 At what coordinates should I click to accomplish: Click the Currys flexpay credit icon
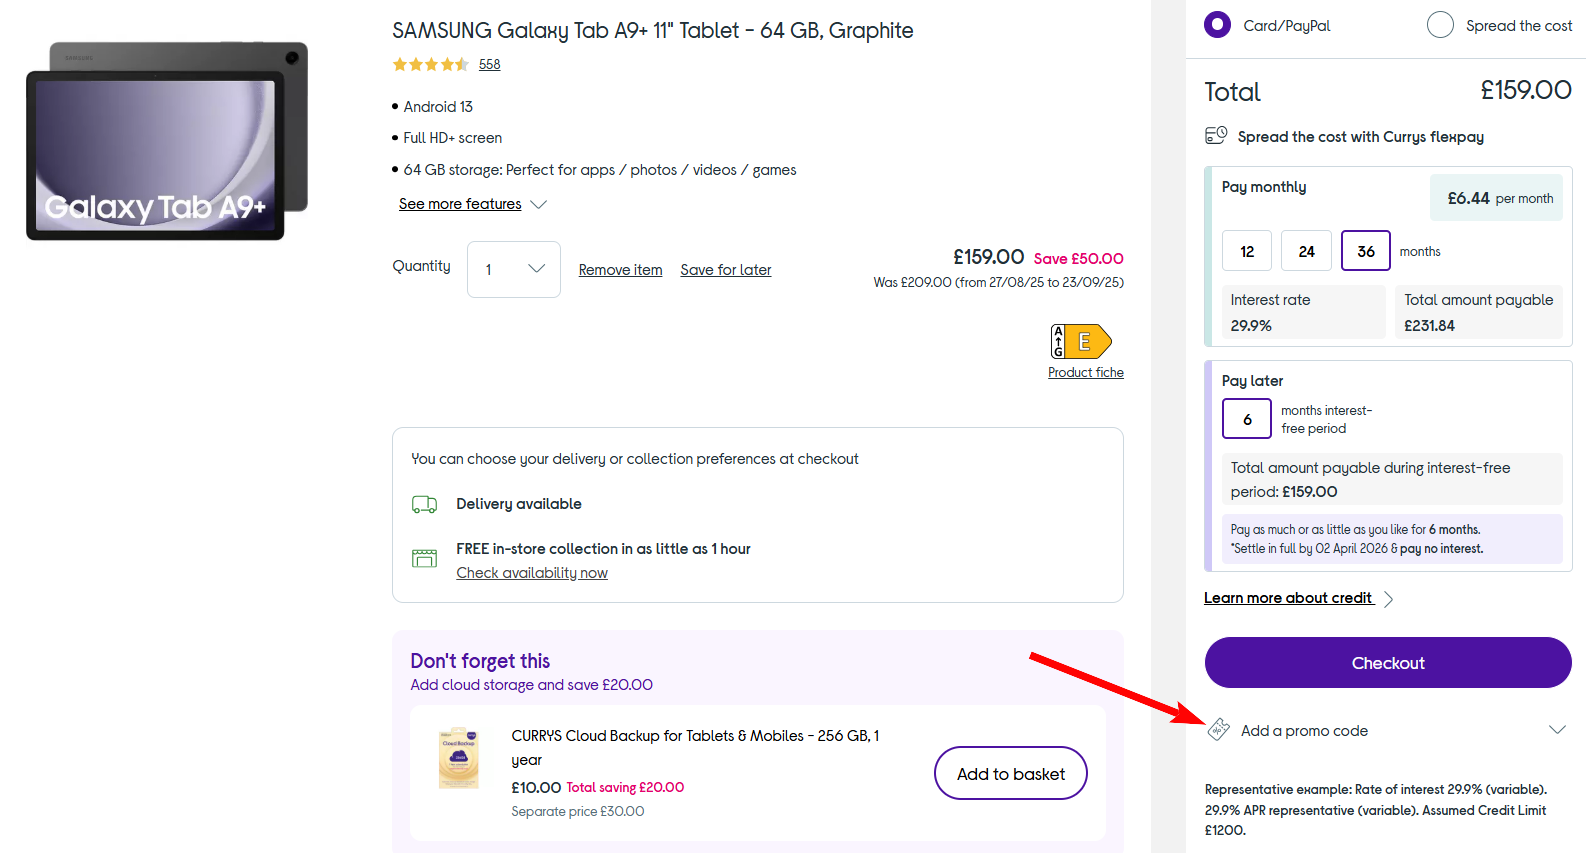coord(1216,136)
